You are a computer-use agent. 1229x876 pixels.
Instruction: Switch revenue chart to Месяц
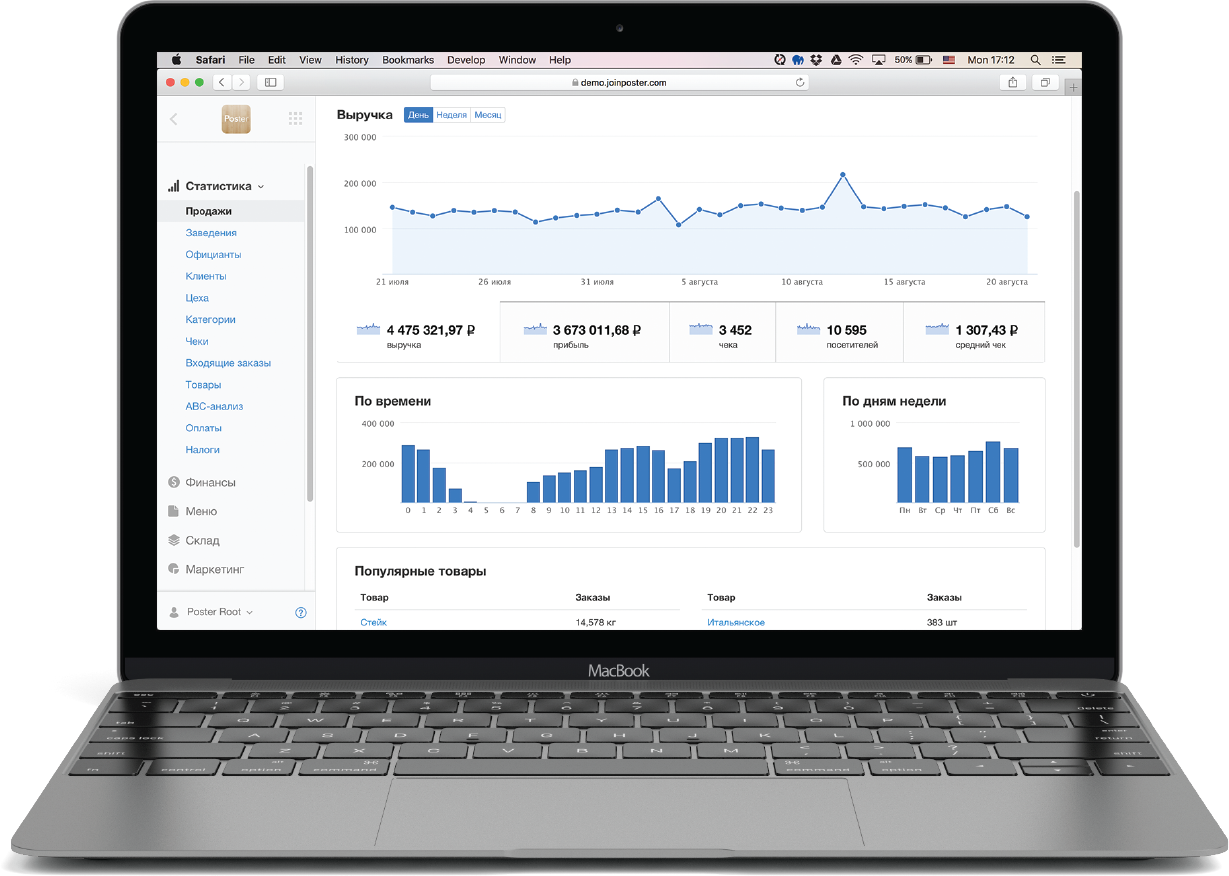(x=488, y=115)
